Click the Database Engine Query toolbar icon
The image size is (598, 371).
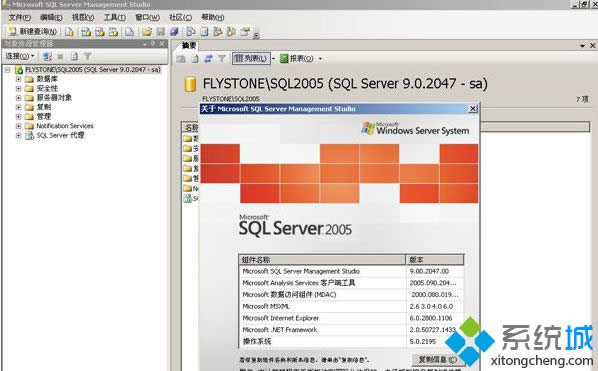click(69, 32)
